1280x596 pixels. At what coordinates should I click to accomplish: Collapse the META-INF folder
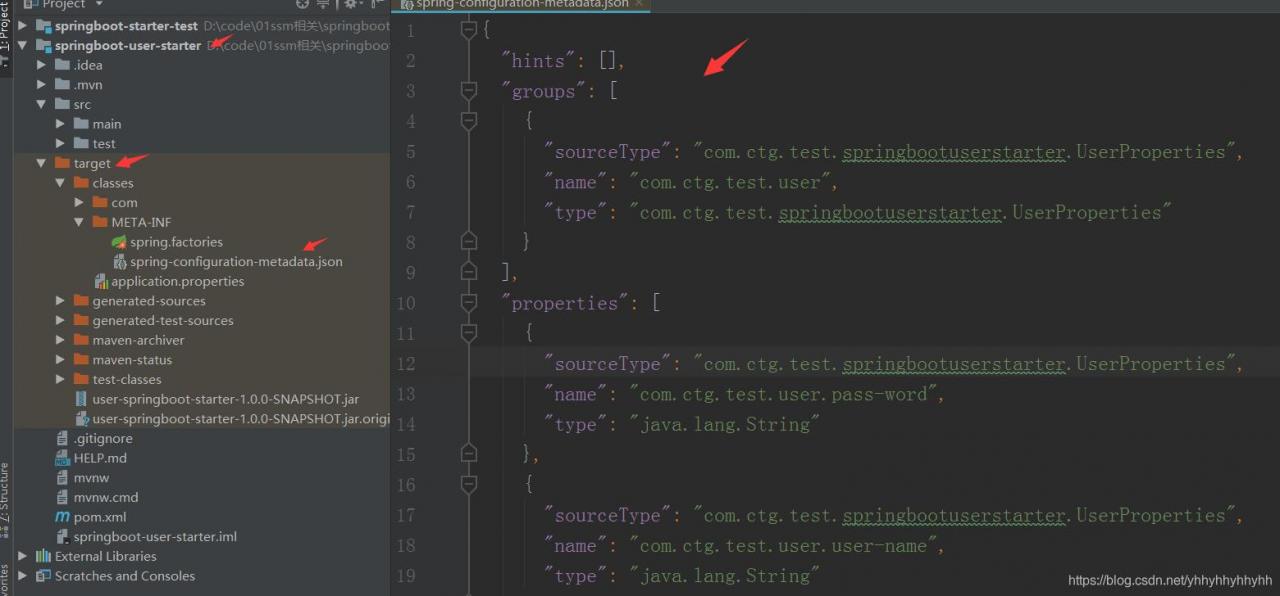(x=79, y=222)
